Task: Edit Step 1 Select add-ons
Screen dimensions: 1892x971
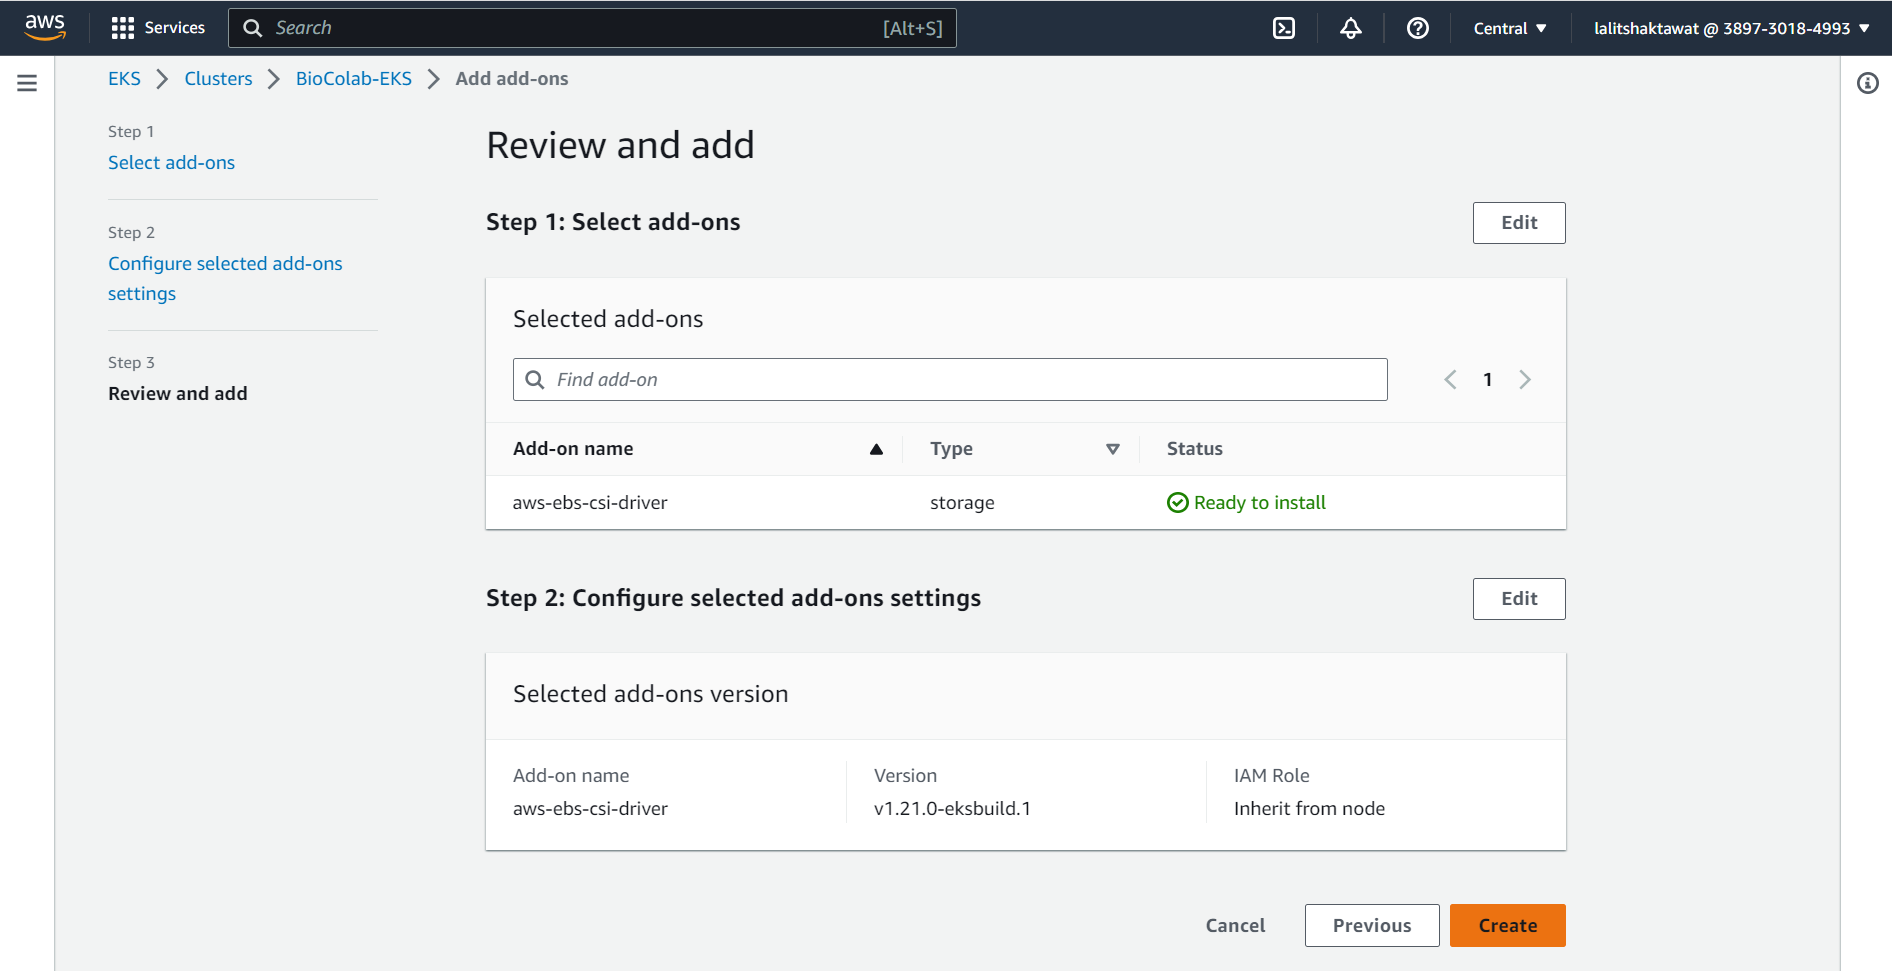Action: point(1519,223)
